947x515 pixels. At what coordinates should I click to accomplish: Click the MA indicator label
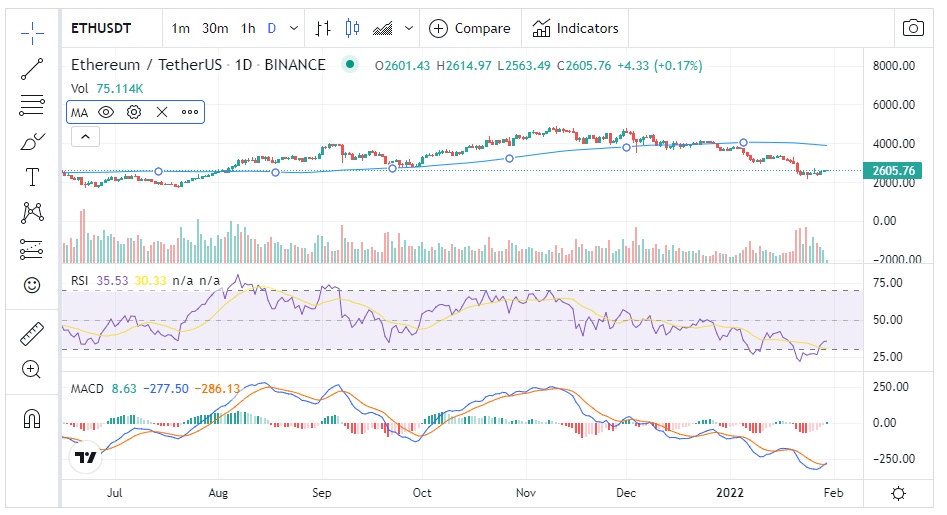[x=79, y=113]
